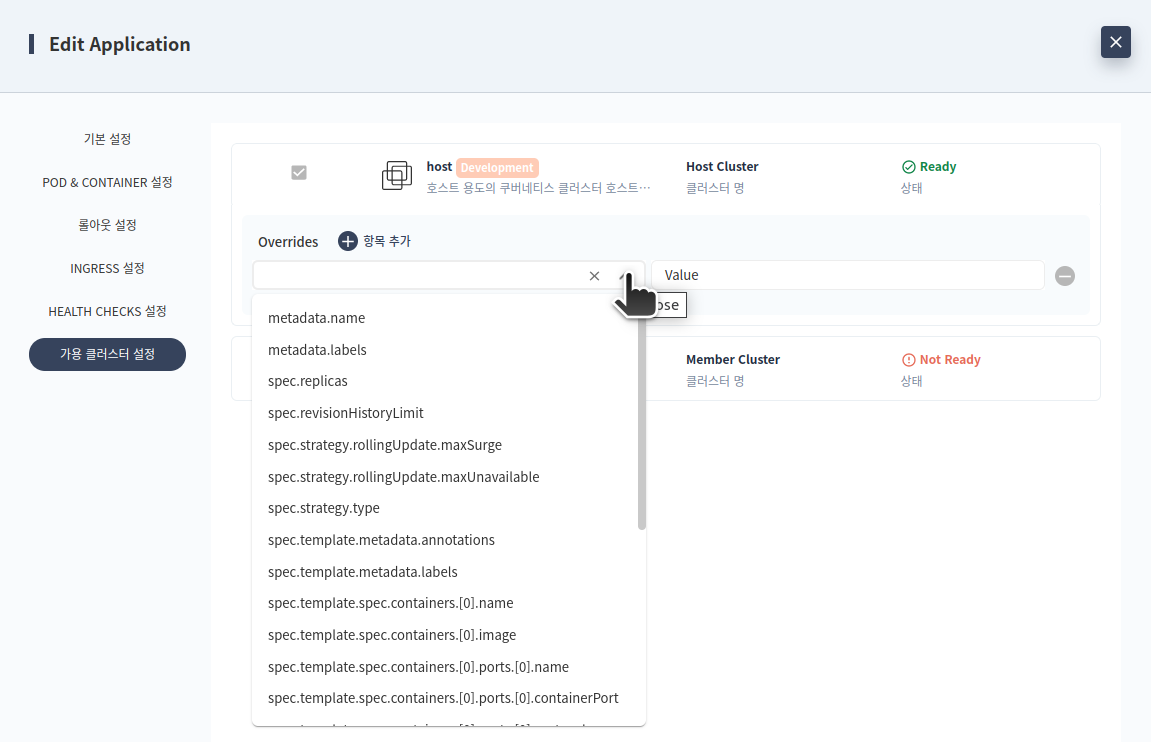Choose metadata.labels option
1151x742 pixels.
[x=449, y=350]
